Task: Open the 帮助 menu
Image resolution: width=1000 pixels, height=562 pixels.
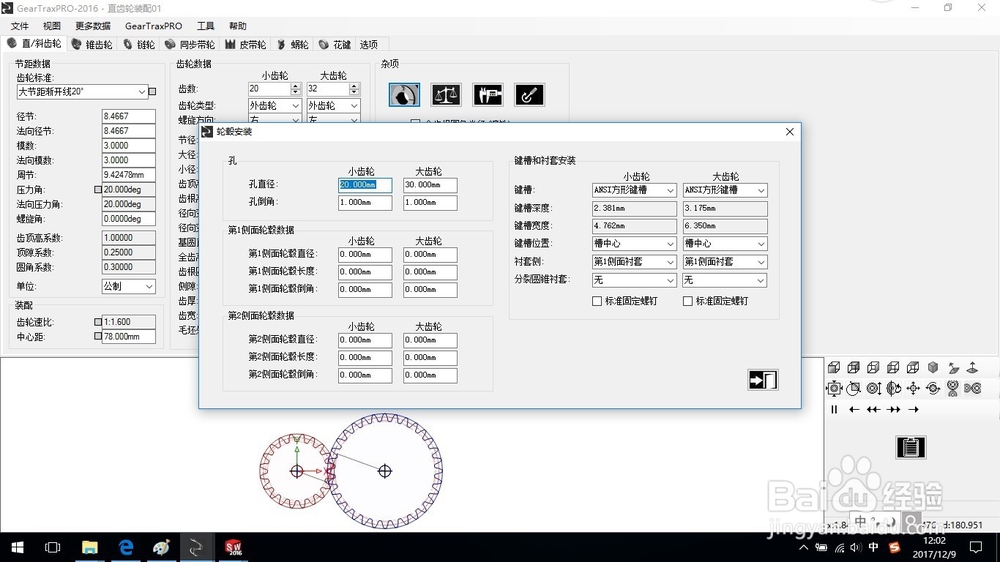Action: click(238, 26)
